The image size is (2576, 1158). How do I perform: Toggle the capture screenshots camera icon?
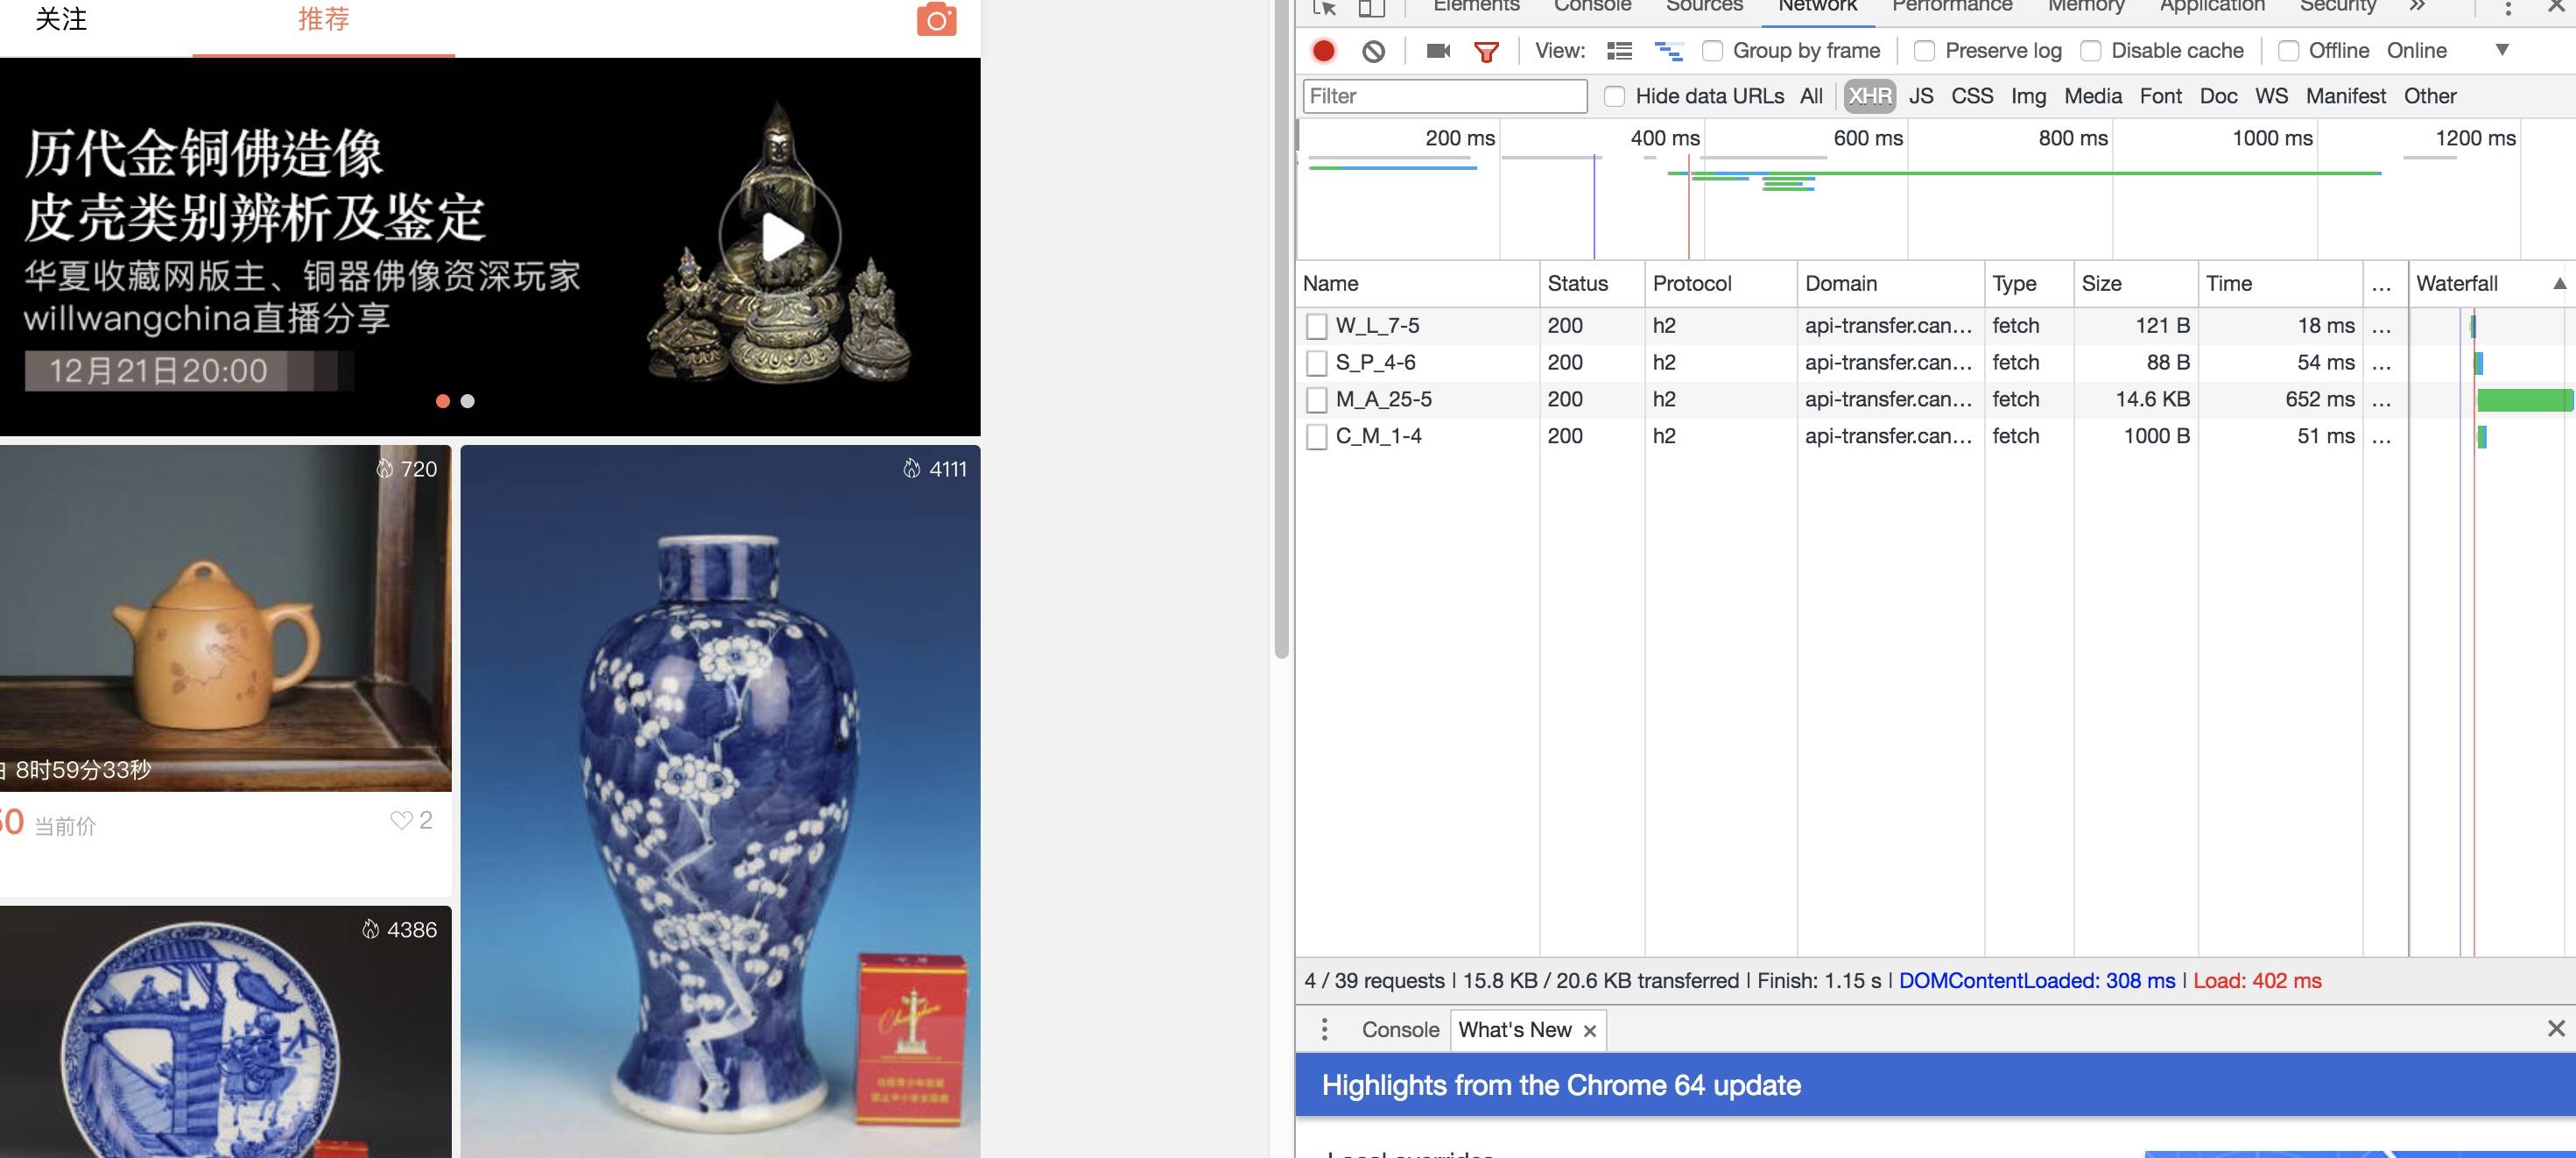pos(1438,51)
